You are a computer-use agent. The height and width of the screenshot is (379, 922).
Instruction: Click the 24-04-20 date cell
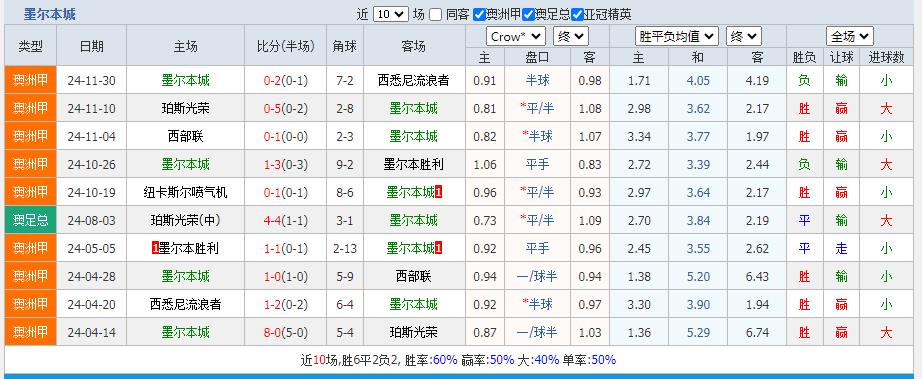point(92,304)
